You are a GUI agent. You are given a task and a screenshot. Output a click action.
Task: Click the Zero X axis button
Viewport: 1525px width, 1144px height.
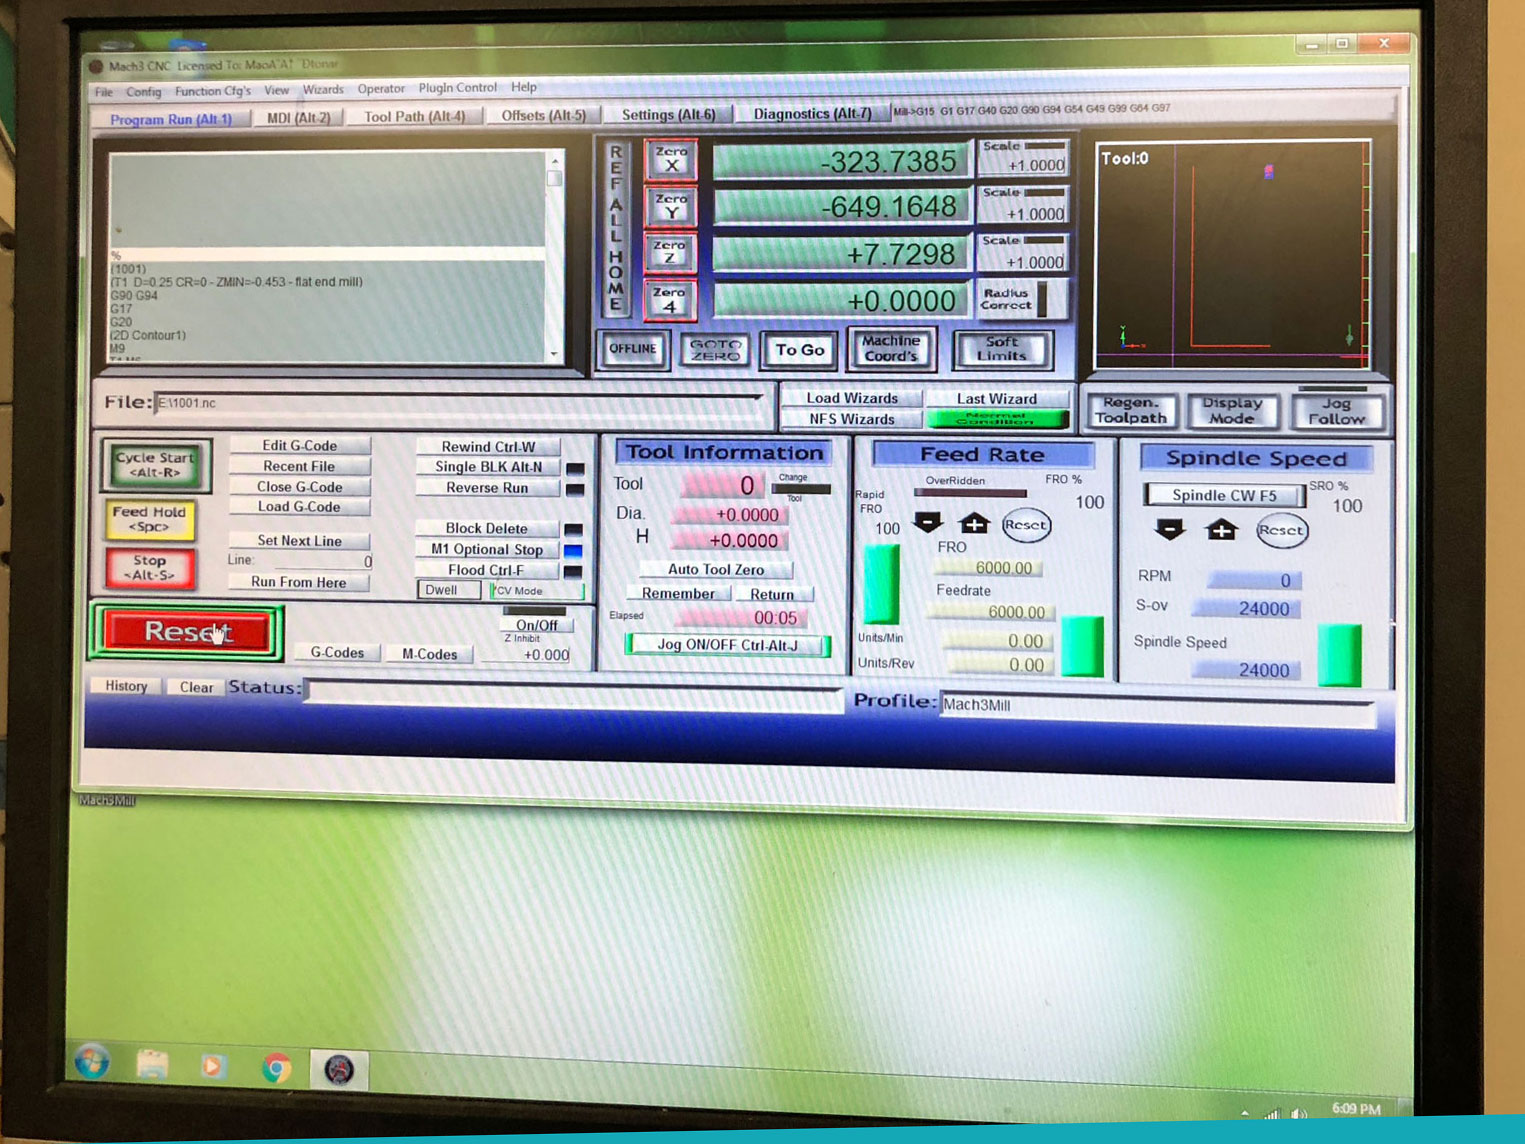pyautogui.click(x=671, y=160)
